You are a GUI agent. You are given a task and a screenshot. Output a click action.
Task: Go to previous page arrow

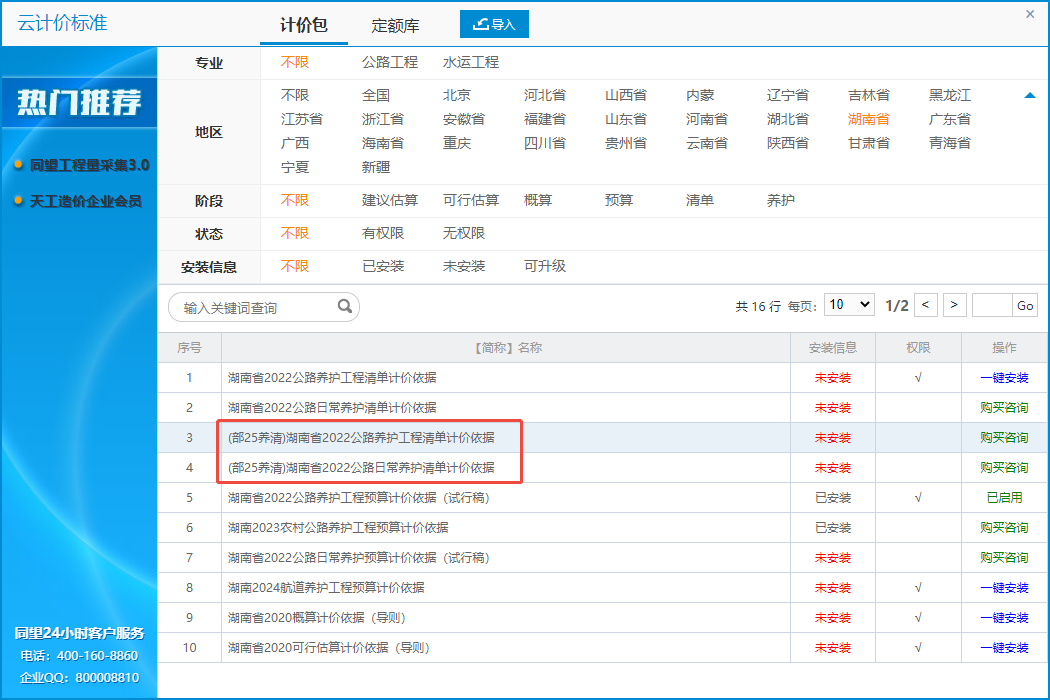point(927,305)
